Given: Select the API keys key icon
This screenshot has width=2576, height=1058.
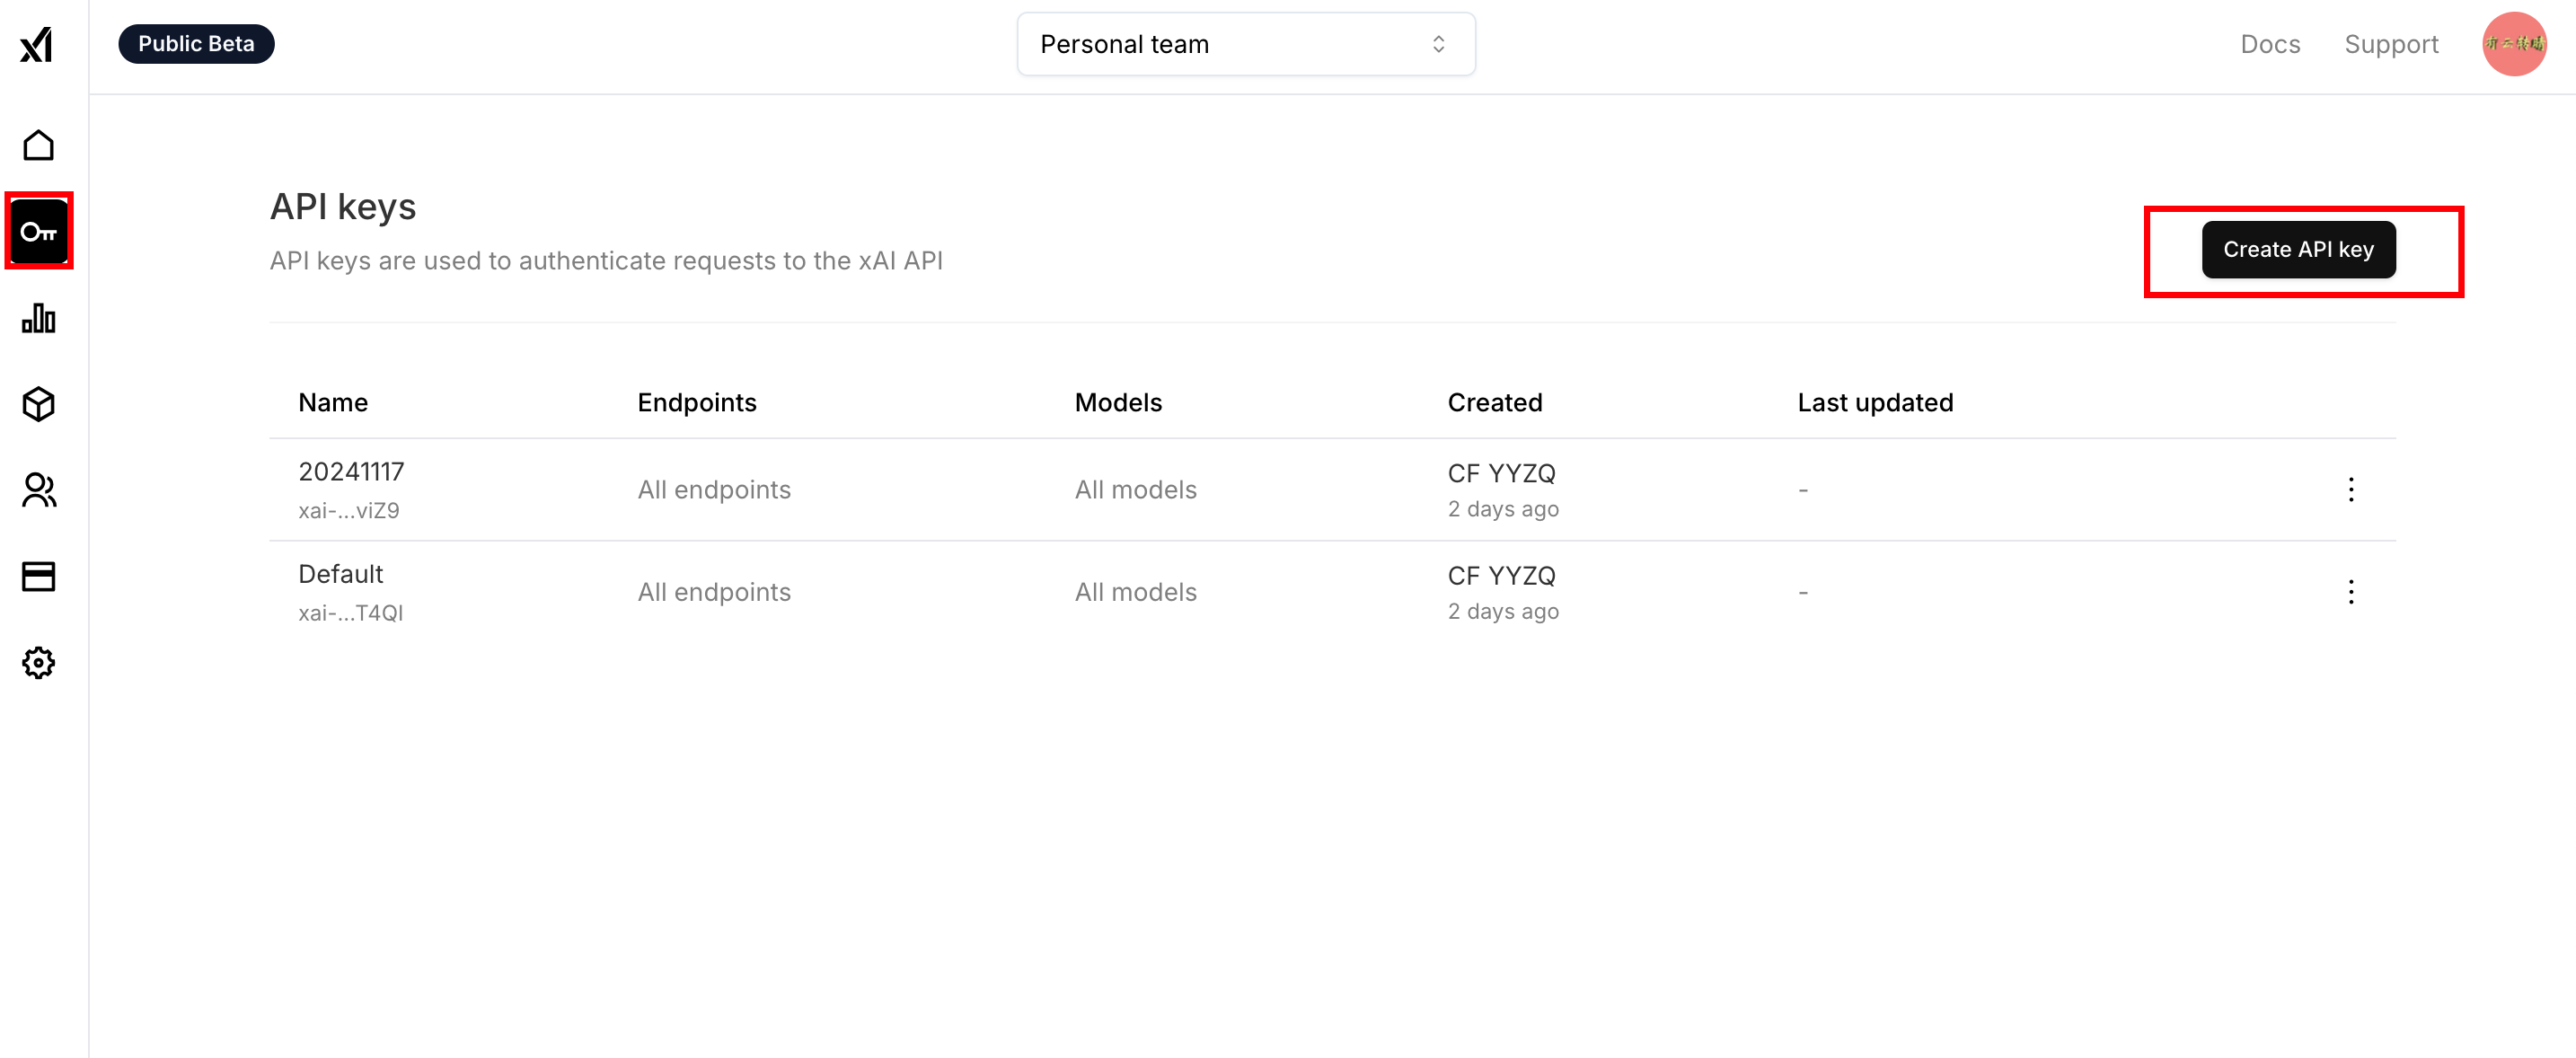Looking at the screenshot, I should (x=38, y=232).
